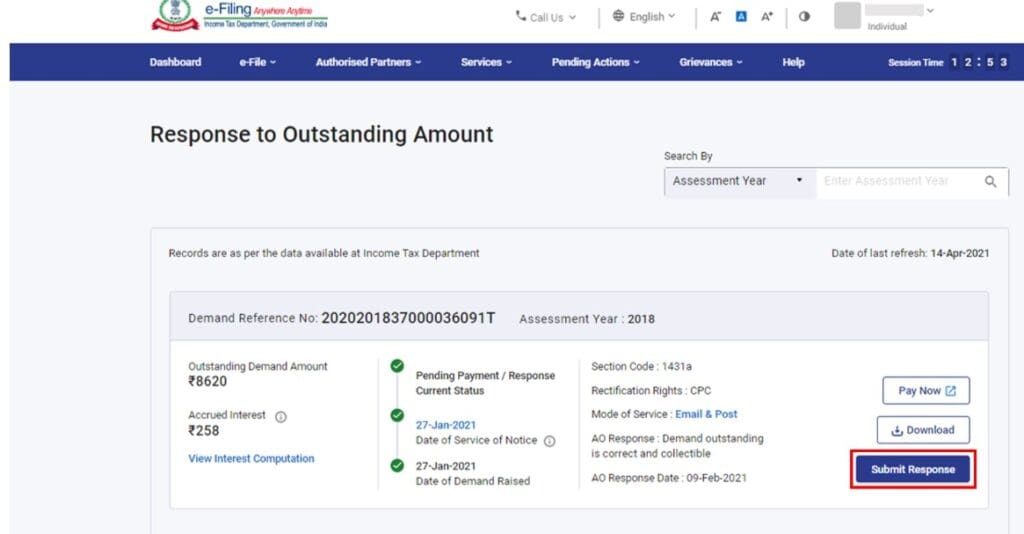Viewport: 1024px width, 534px height.
Task: Click the Pay Now button
Action: (925, 390)
